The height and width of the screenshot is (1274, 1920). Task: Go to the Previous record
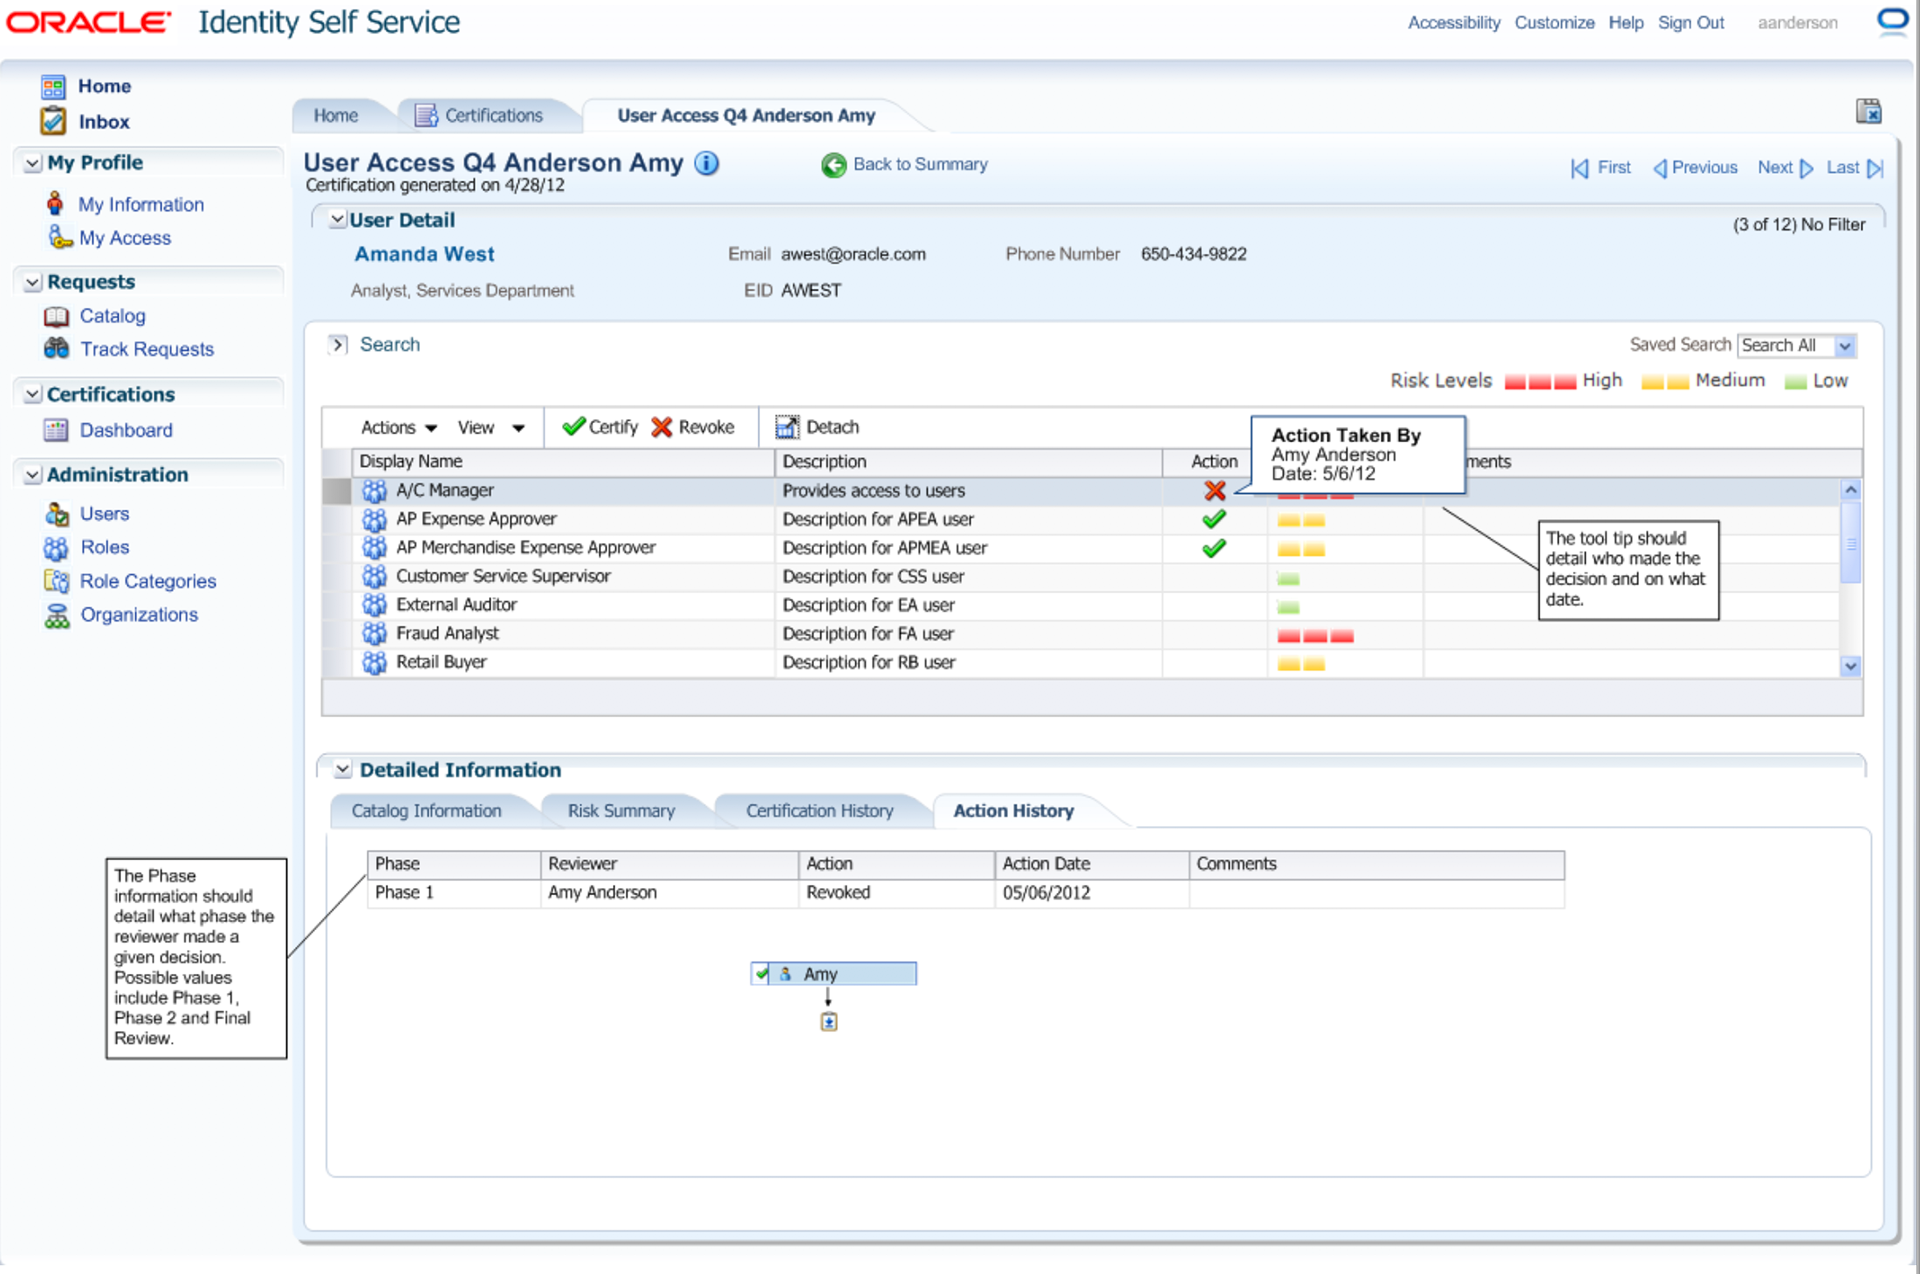pyautogui.click(x=1695, y=168)
